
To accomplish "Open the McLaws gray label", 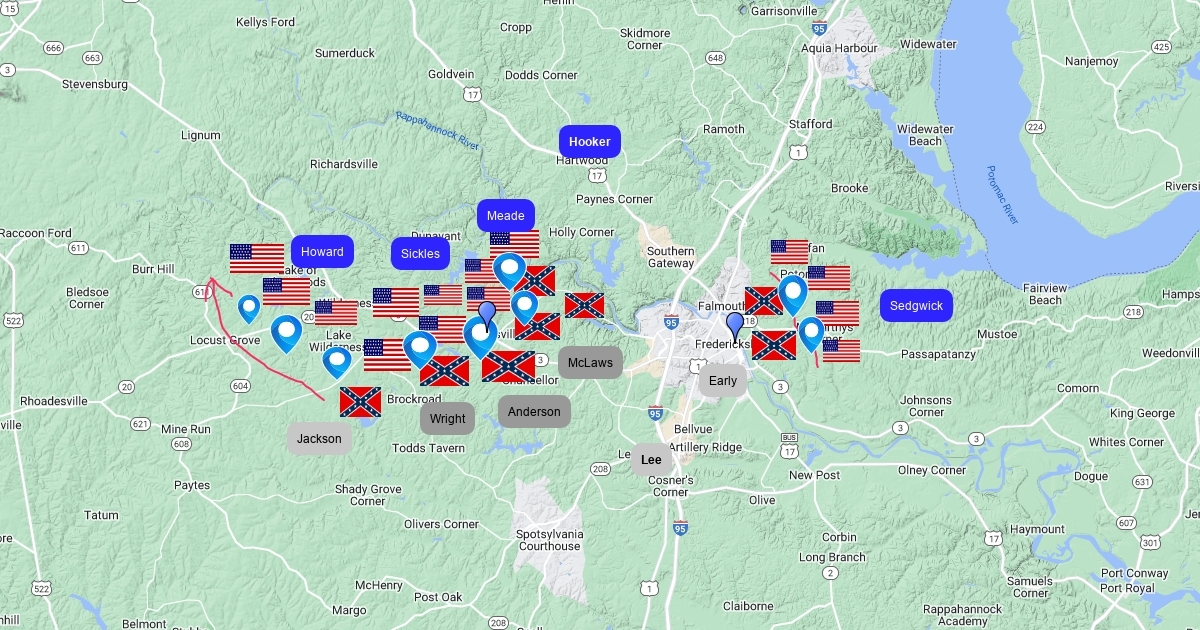I will tap(590, 363).
